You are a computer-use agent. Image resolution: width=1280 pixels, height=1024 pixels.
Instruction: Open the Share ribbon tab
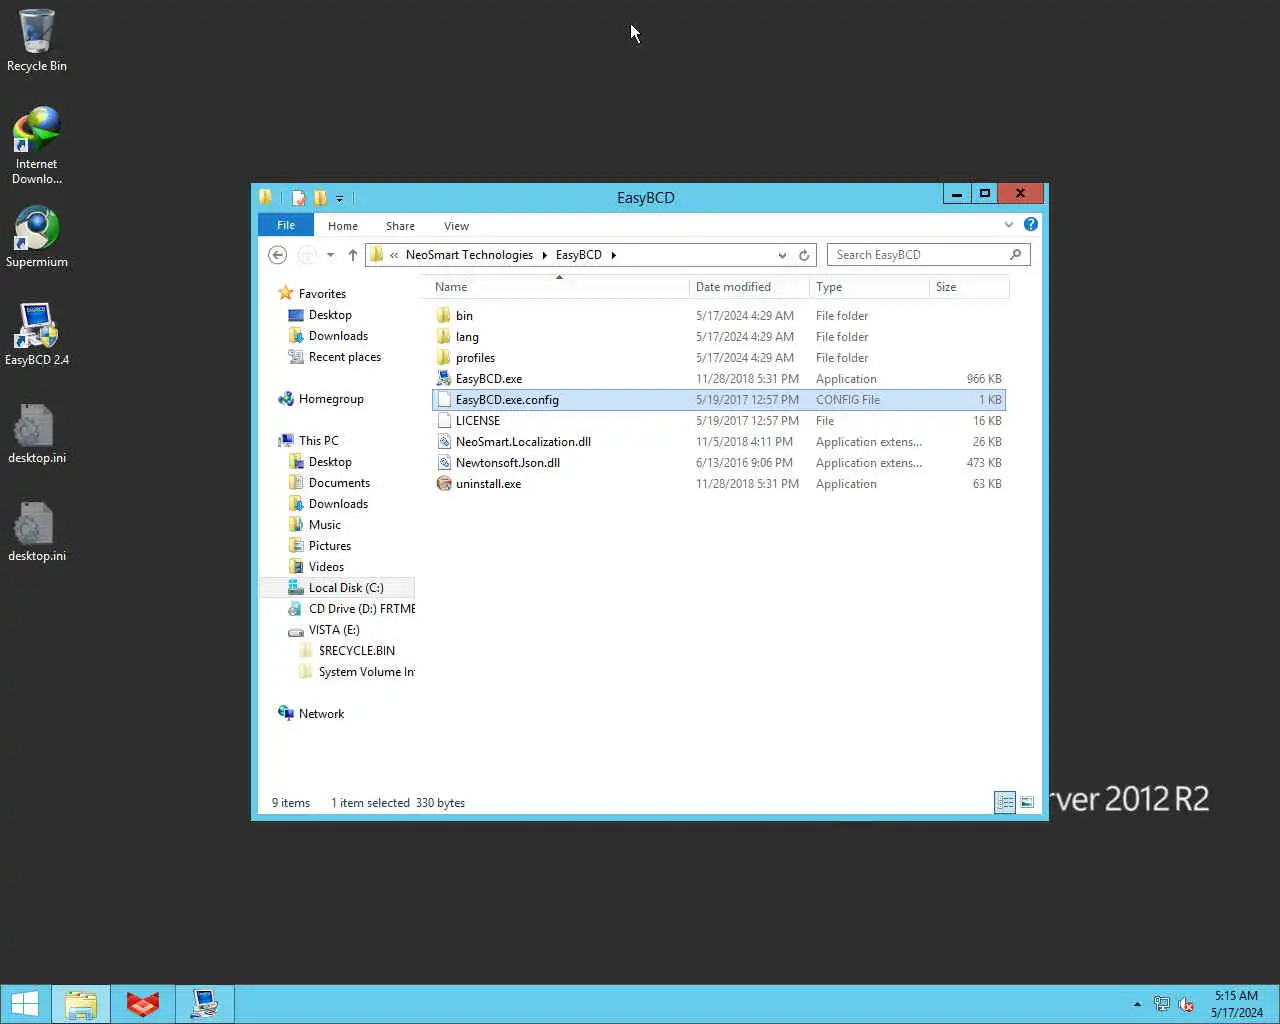tap(400, 226)
